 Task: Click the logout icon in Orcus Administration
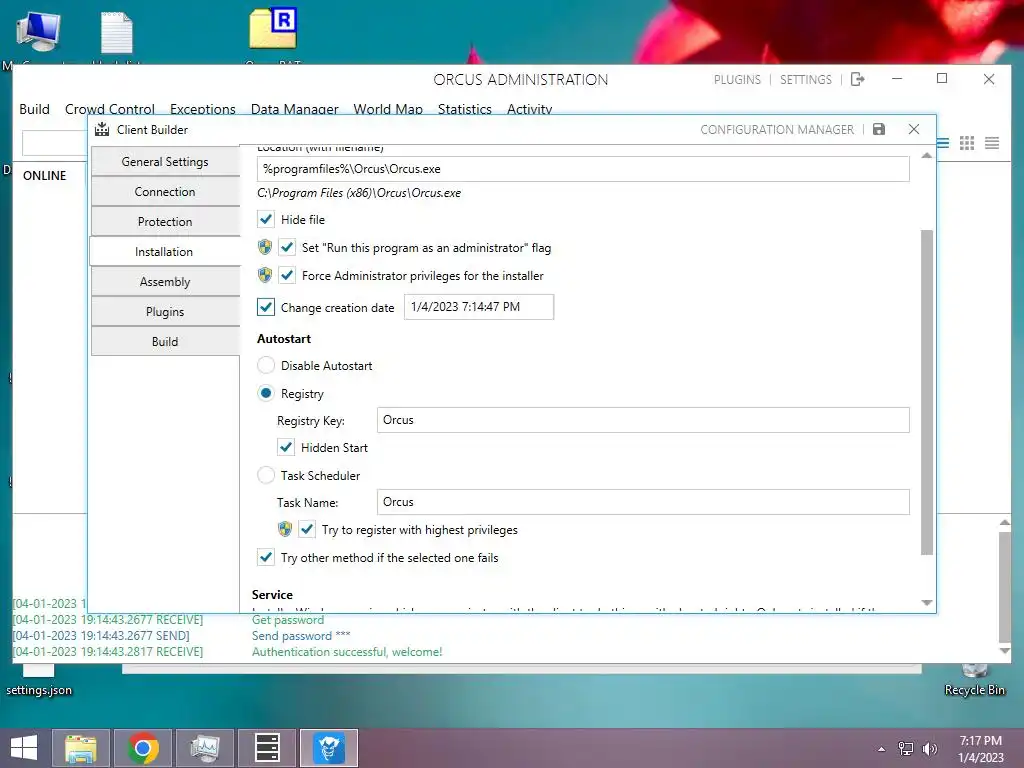(858, 79)
